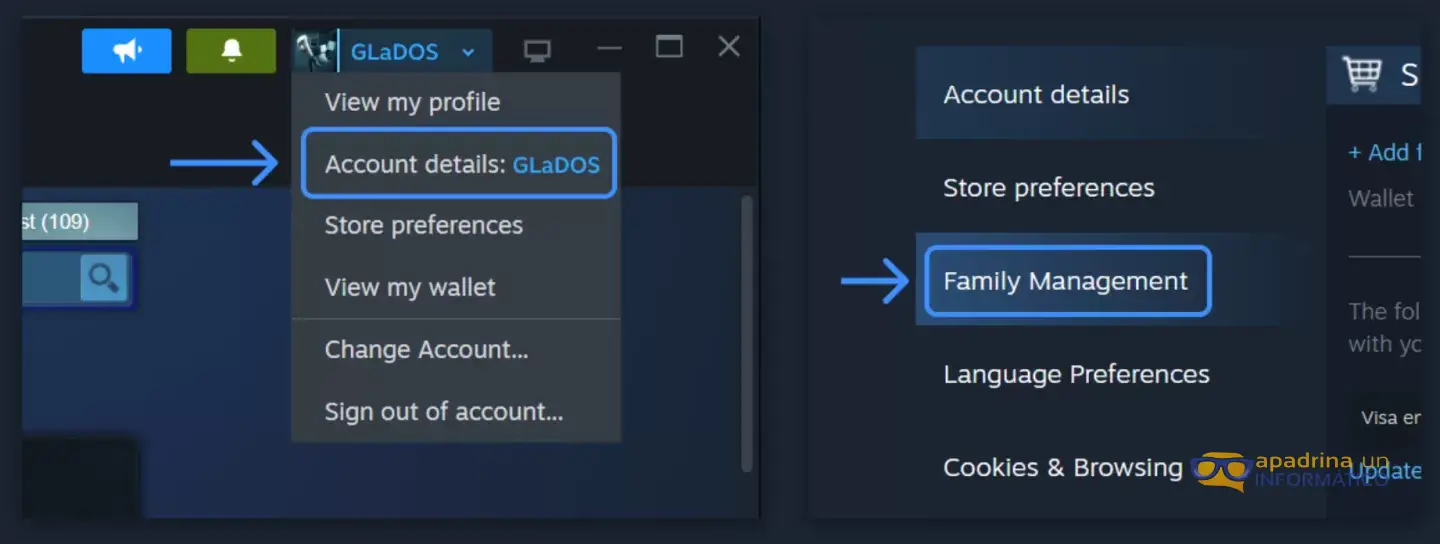Click the blue megaphone announcements icon
Screen dimensions: 1440x544
pyautogui.click(x=127, y=51)
